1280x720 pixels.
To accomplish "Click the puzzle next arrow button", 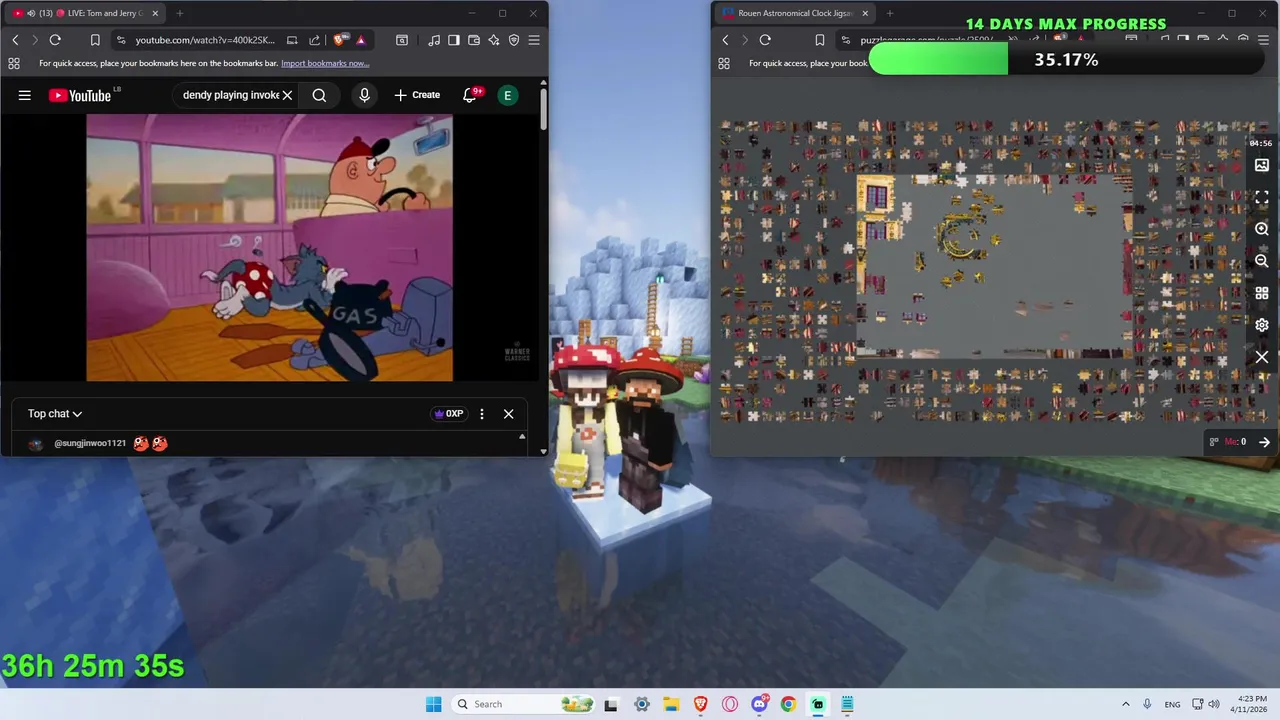I will click(1264, 442).
